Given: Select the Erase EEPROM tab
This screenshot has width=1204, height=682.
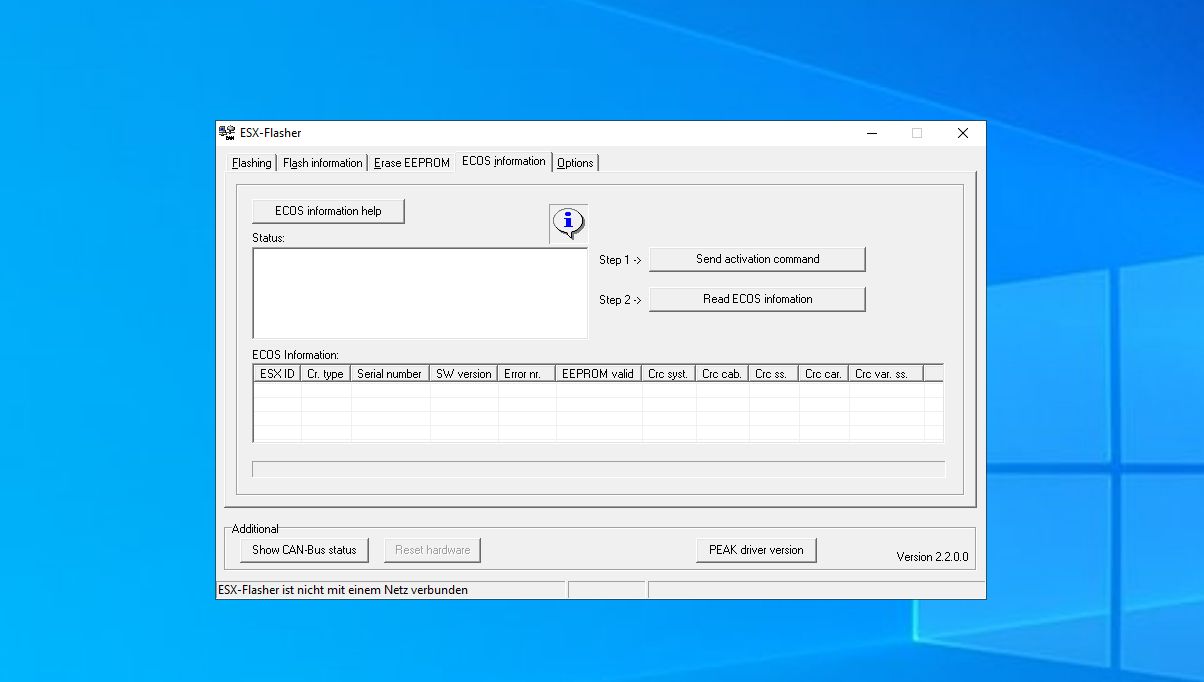Looking at the screenshot, I should tap(412, 162).
